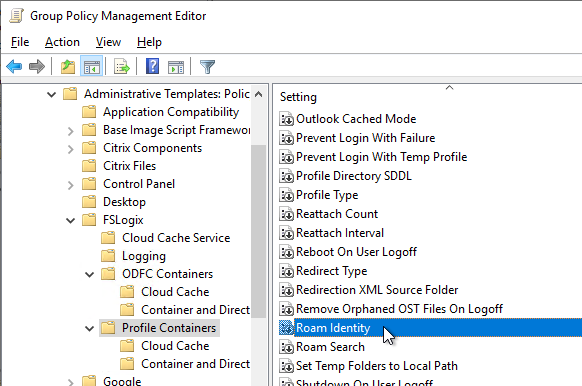Open the Help question mark icon

pyautogui.click(x=152, y=67)
